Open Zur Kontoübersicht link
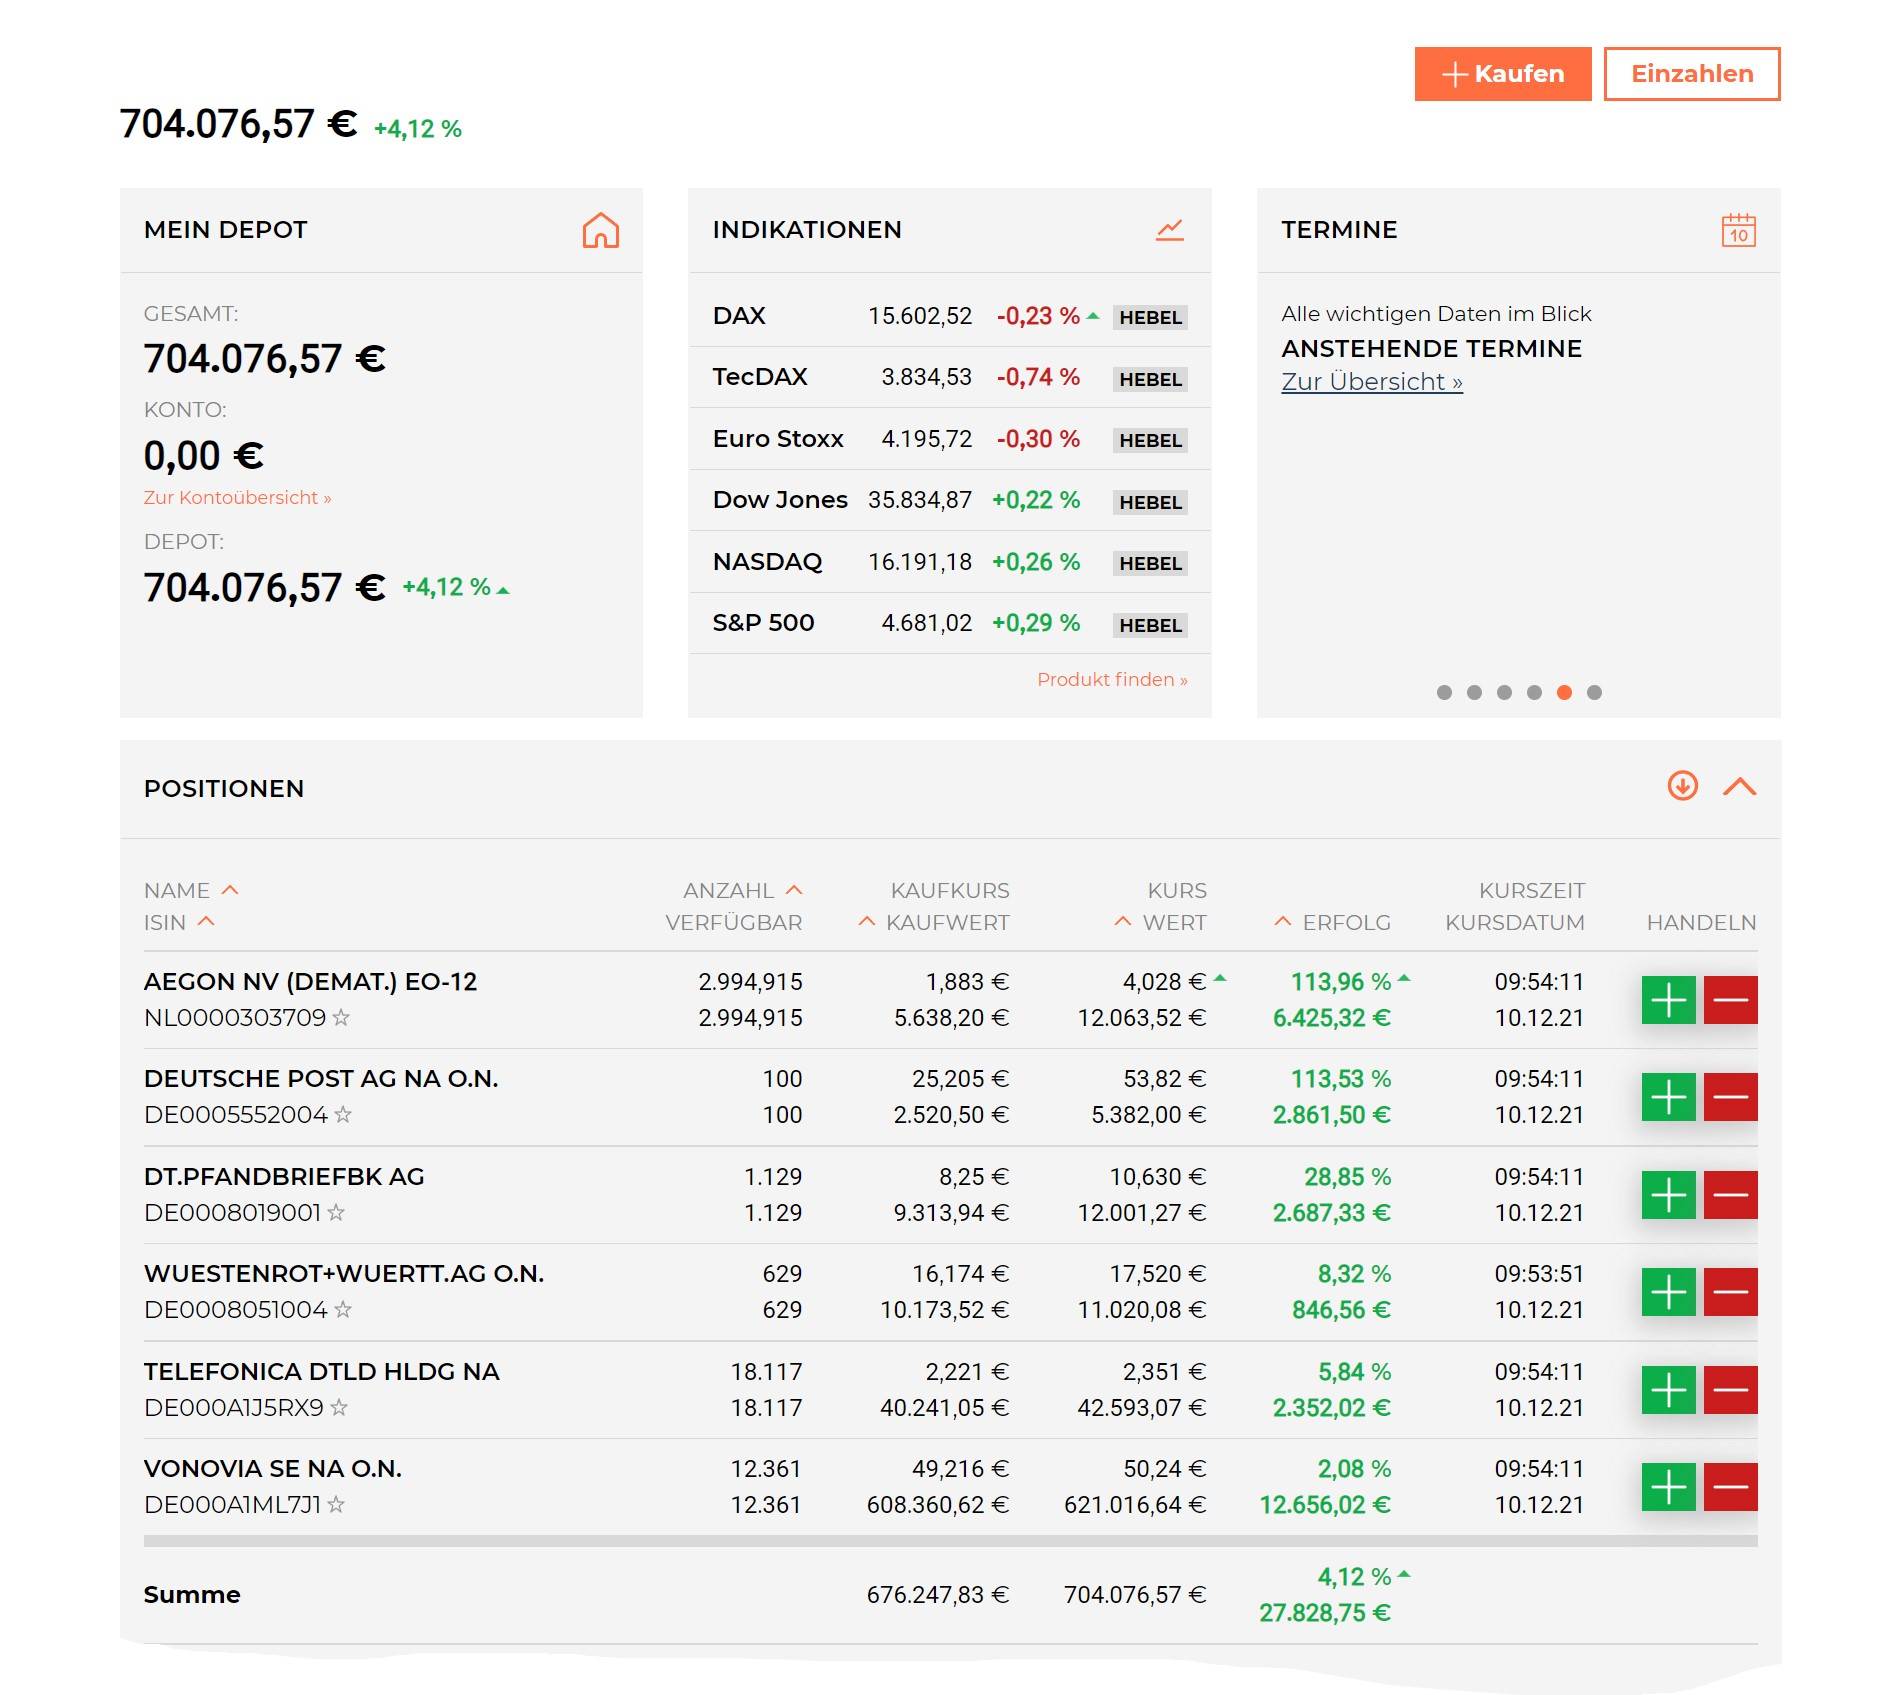 click(x=237, y=497)
